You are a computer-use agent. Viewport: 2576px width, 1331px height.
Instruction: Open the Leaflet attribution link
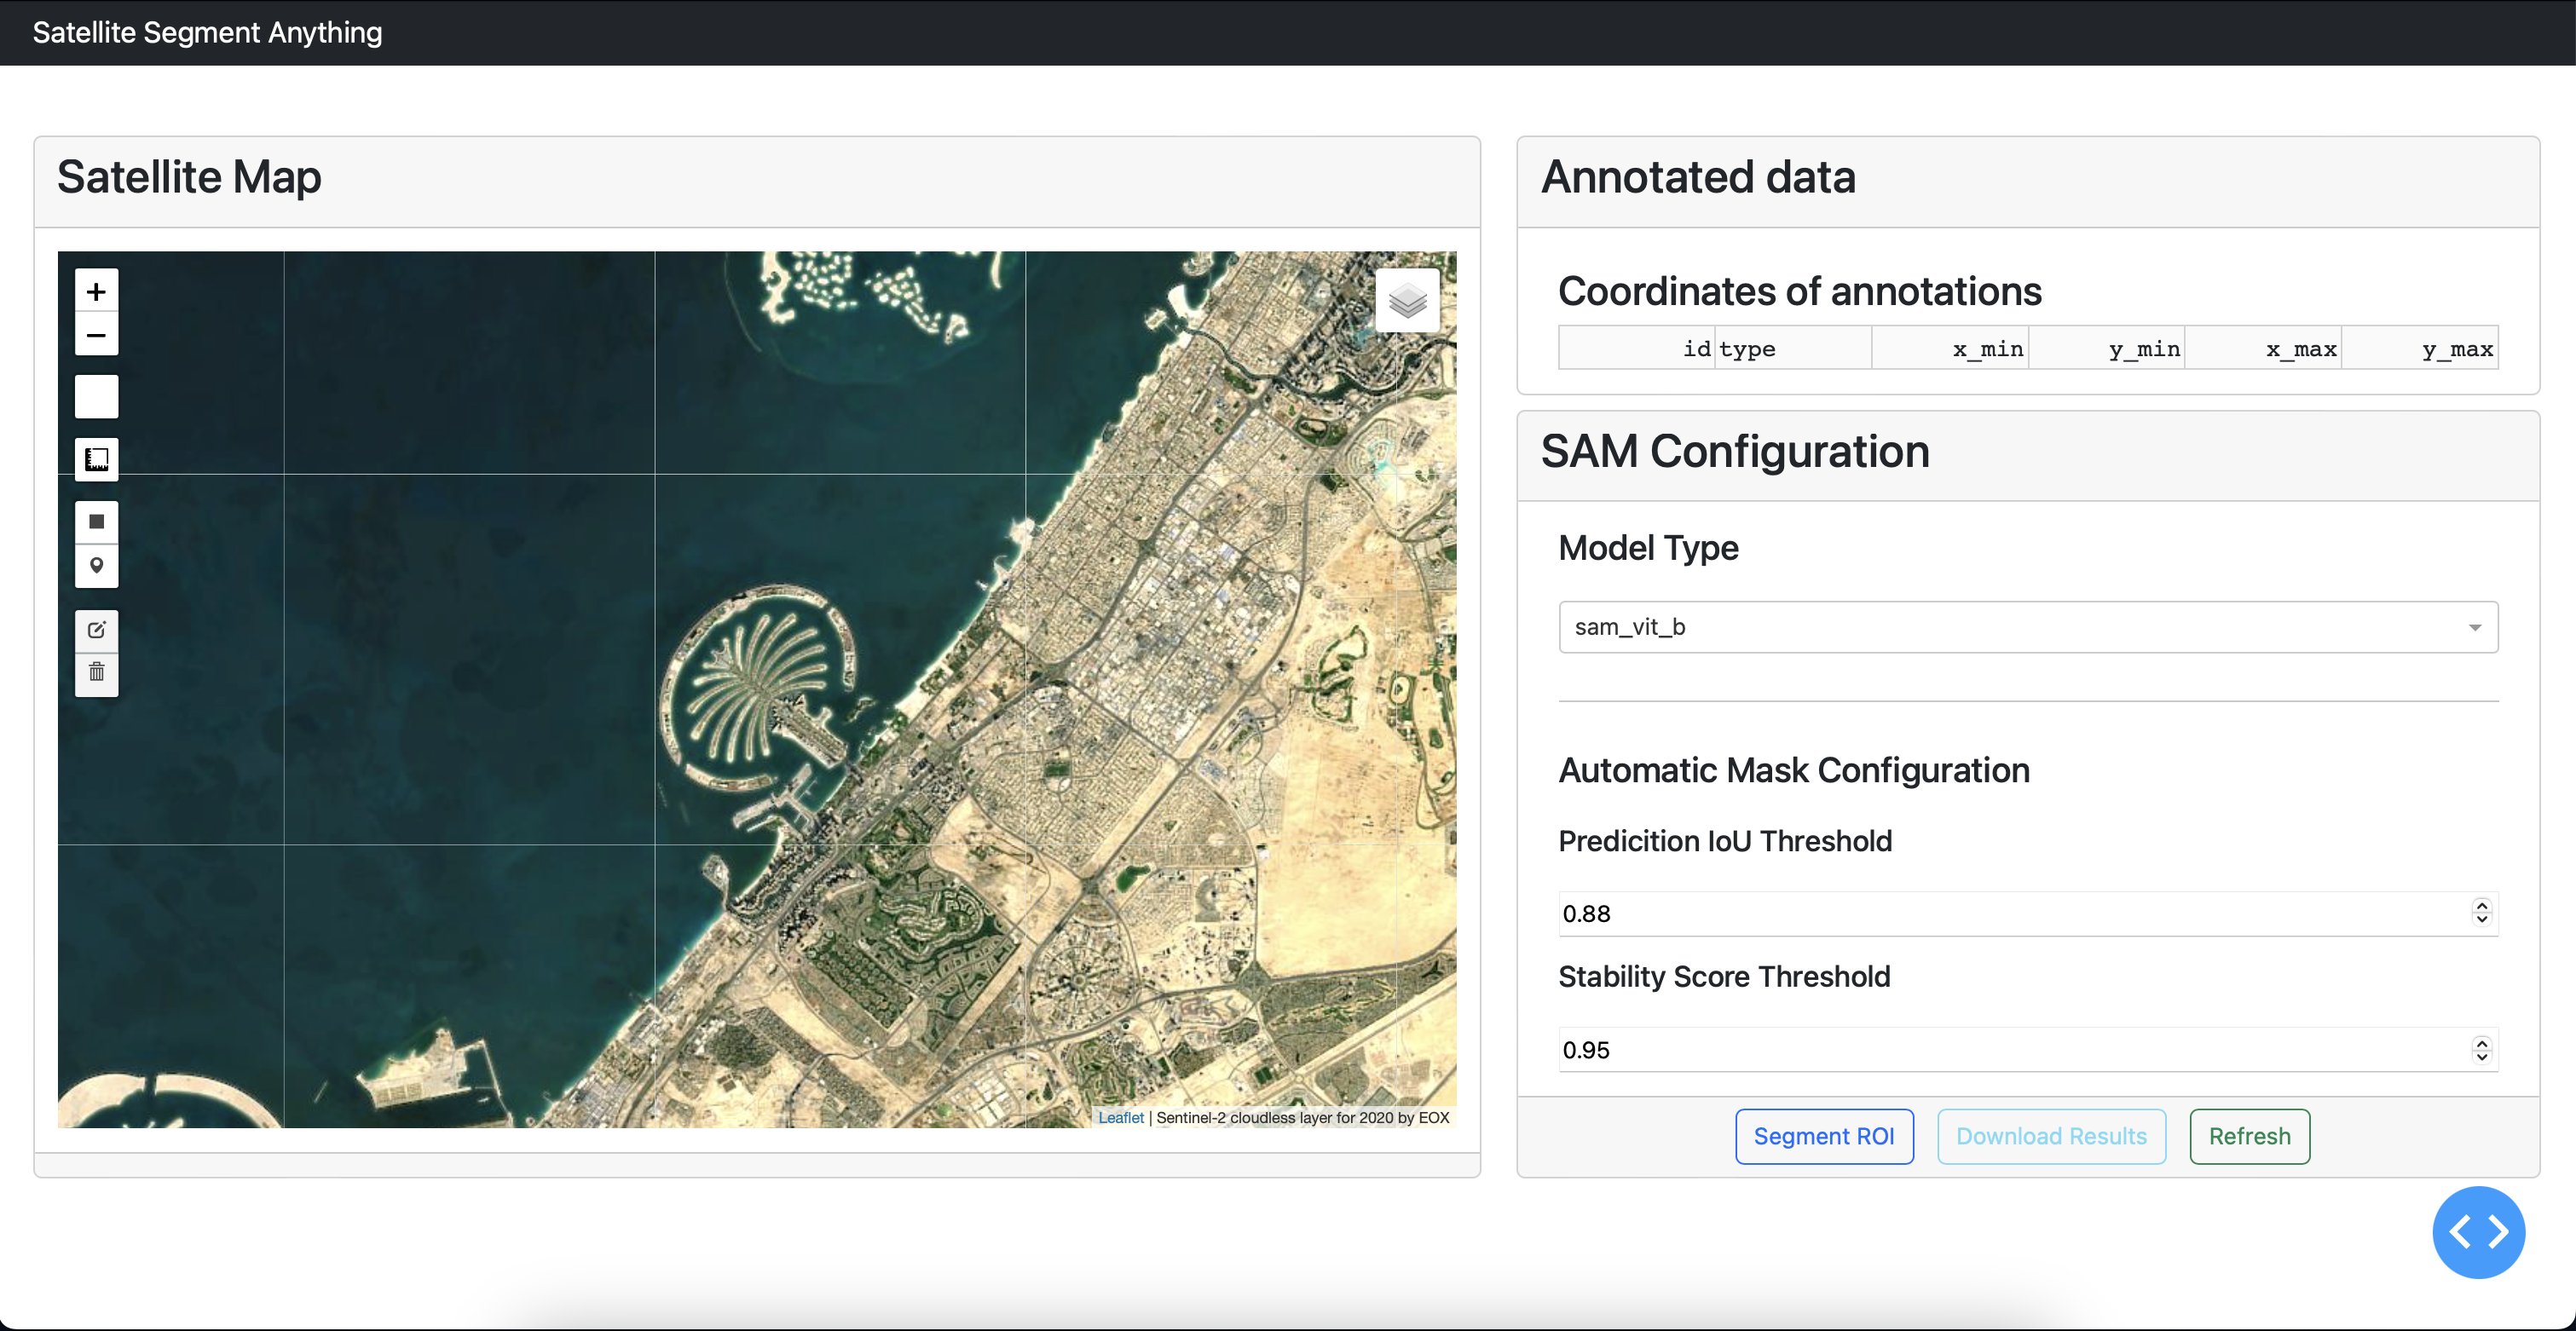tap(1120, 1118)
